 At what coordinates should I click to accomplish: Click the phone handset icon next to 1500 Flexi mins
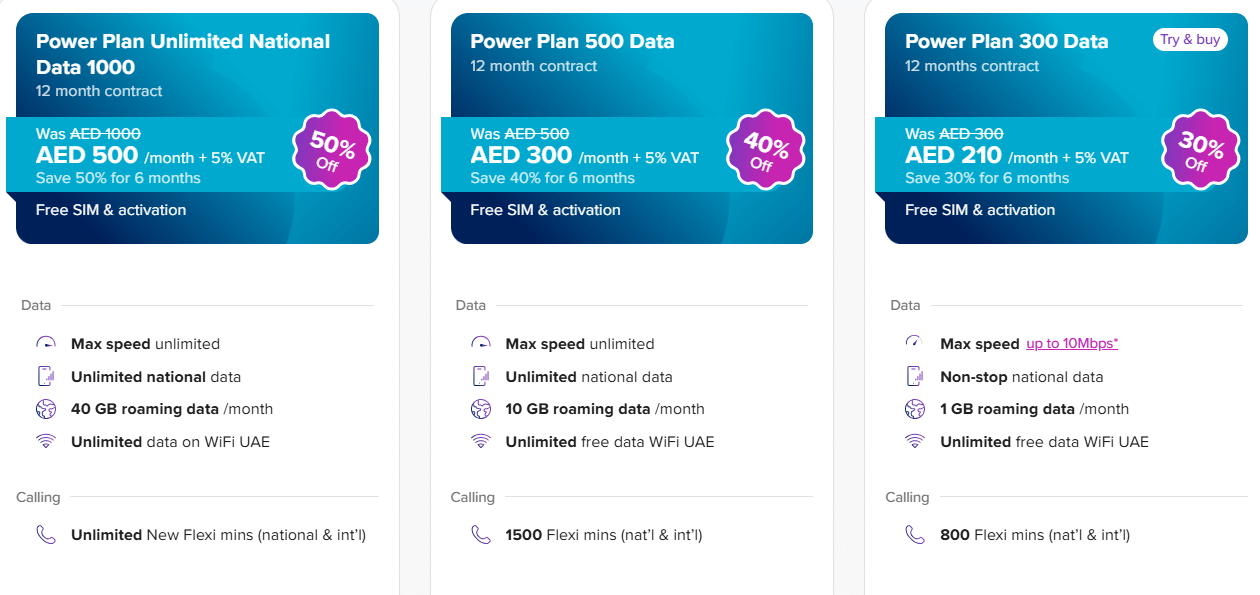[481, 534]
